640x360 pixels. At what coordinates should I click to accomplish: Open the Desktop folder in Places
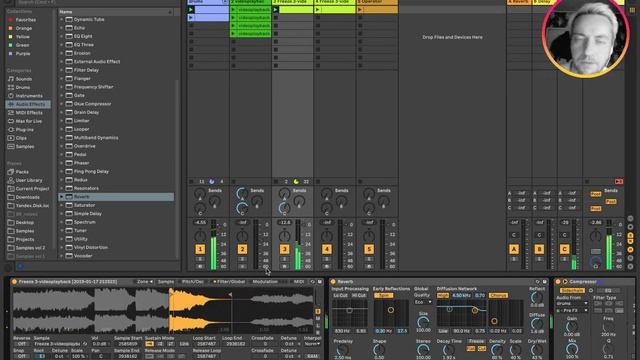[x=24, y=223]
